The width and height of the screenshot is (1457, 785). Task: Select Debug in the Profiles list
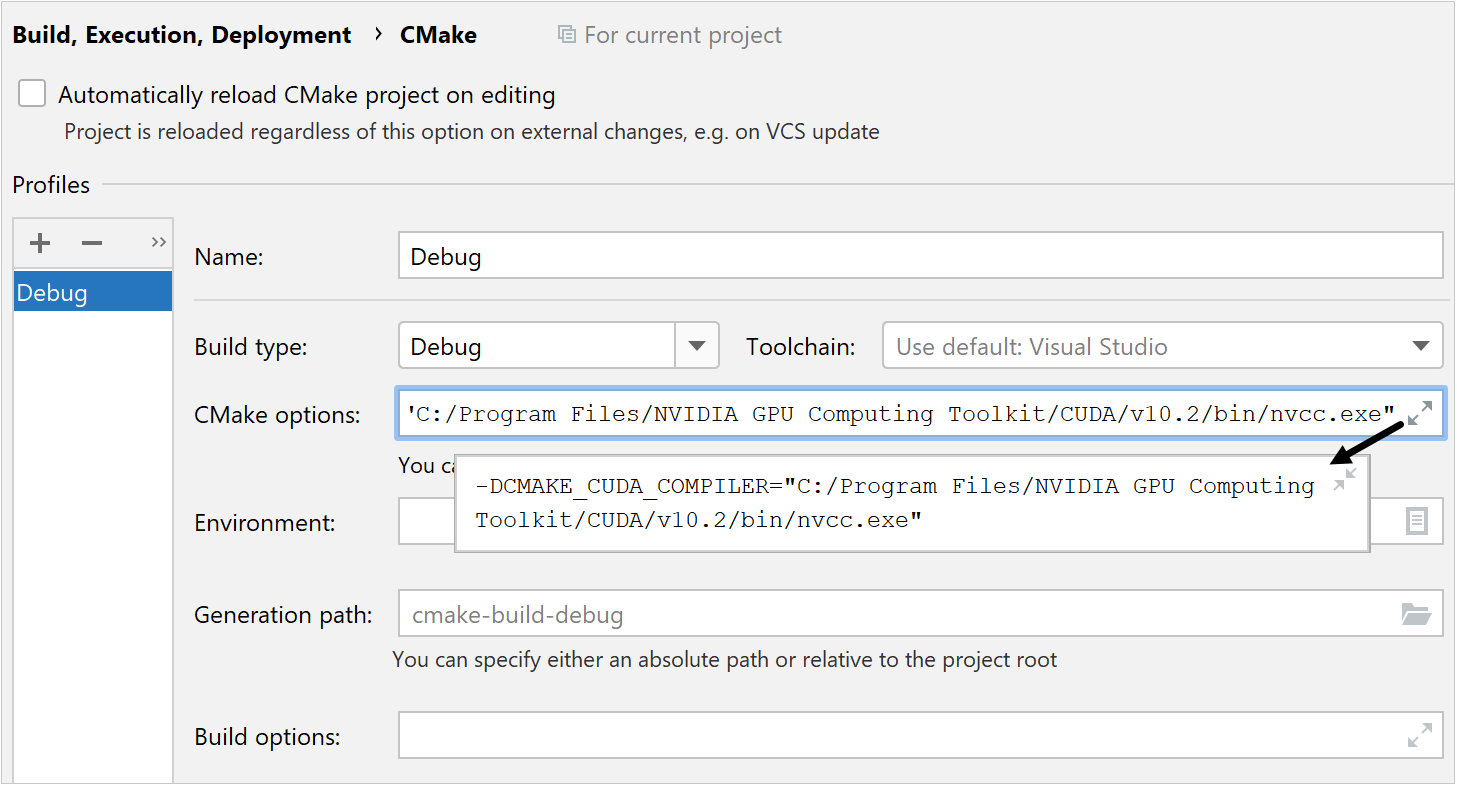[92, 291]
